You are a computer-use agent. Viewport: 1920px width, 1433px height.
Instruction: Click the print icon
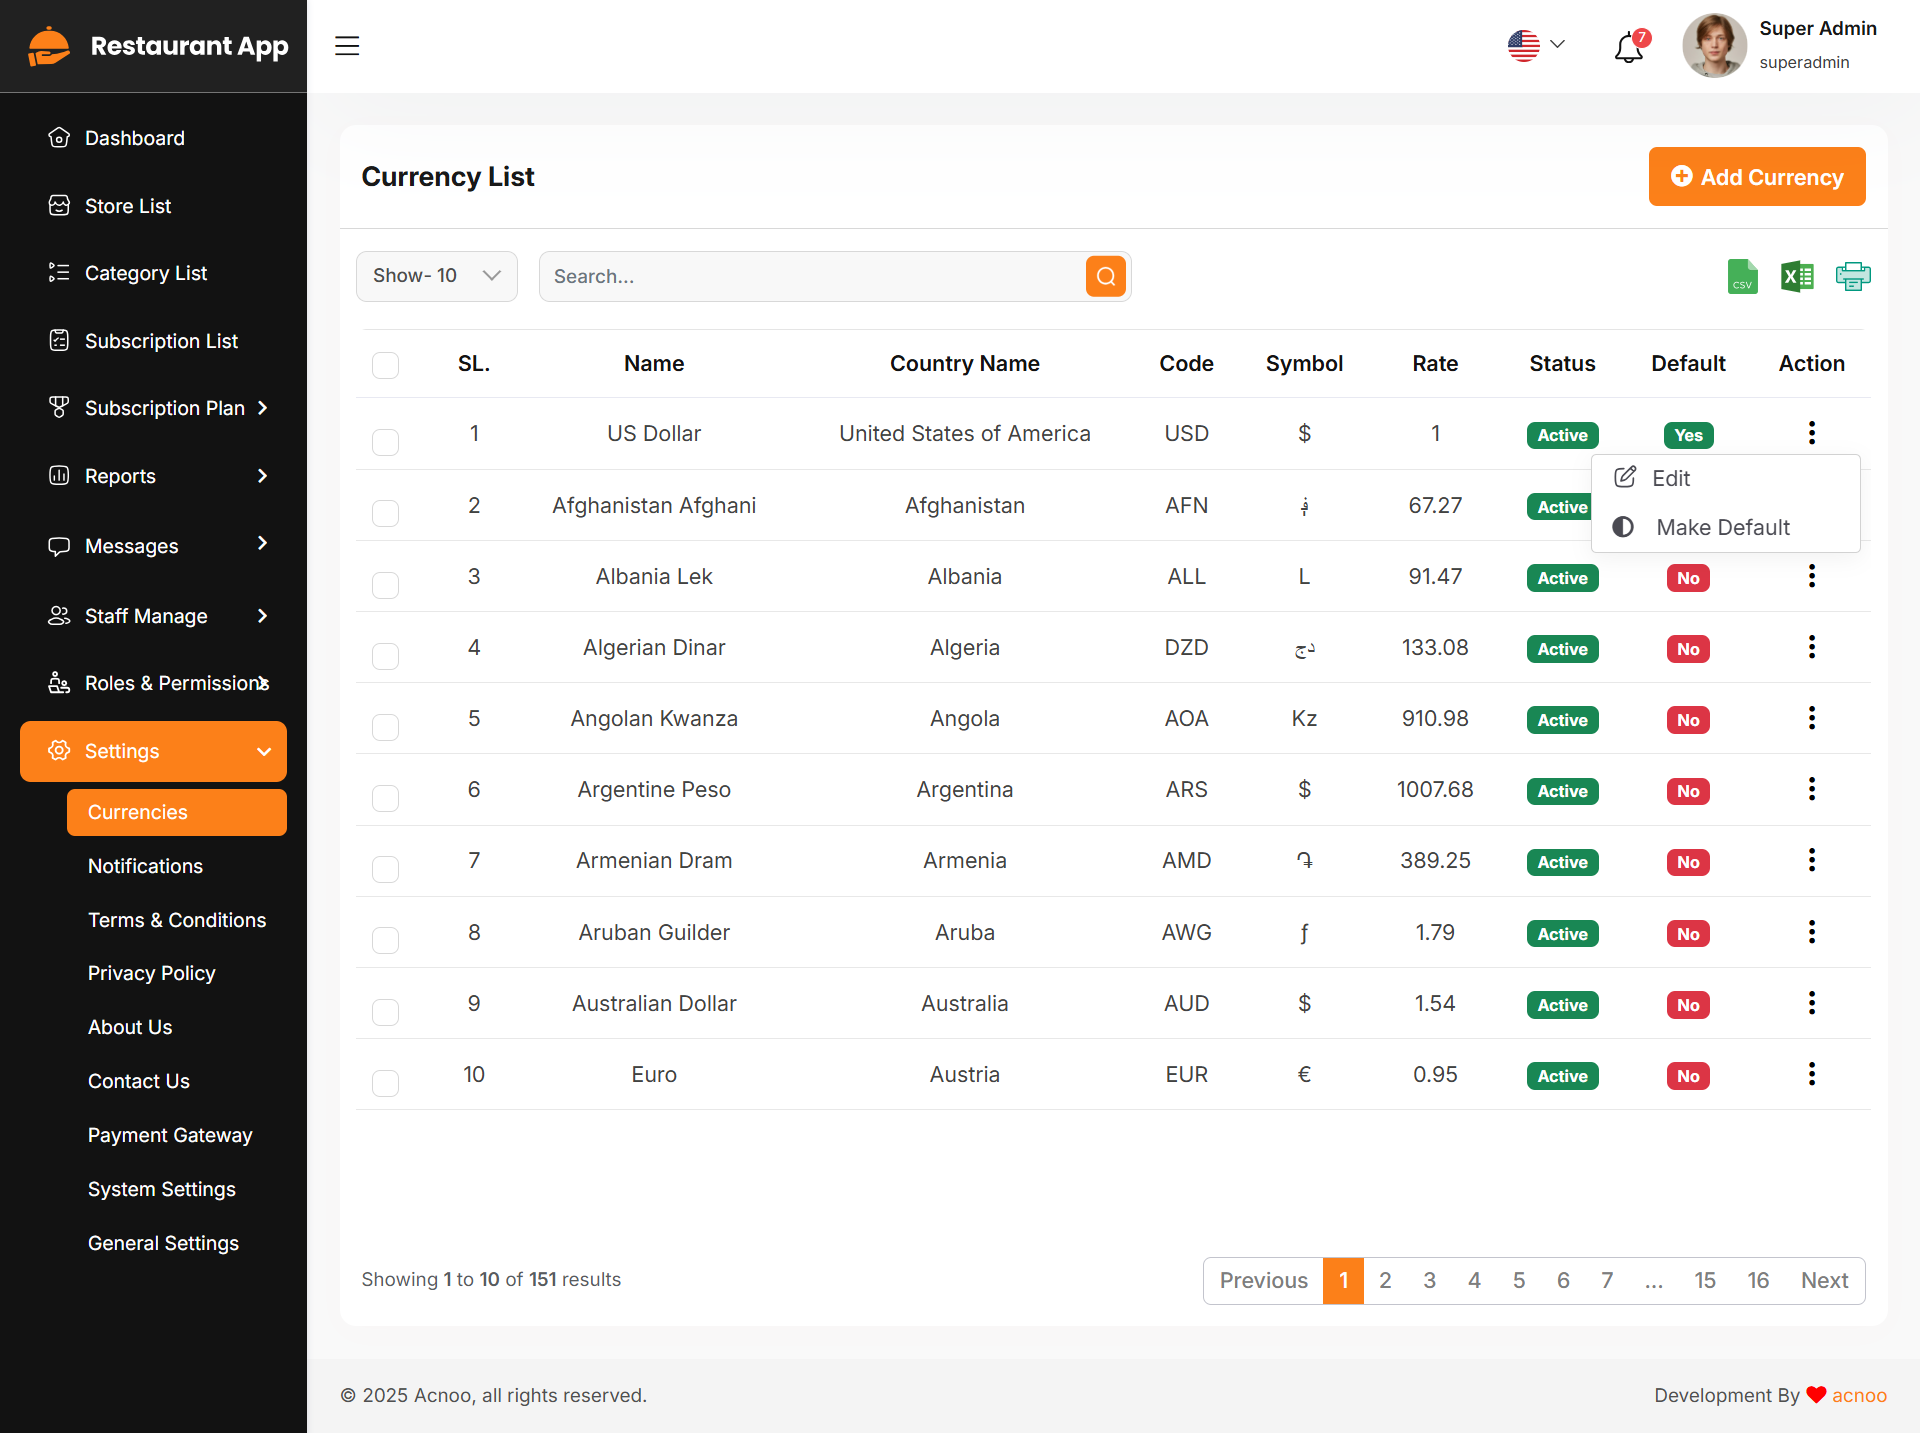1852,277
